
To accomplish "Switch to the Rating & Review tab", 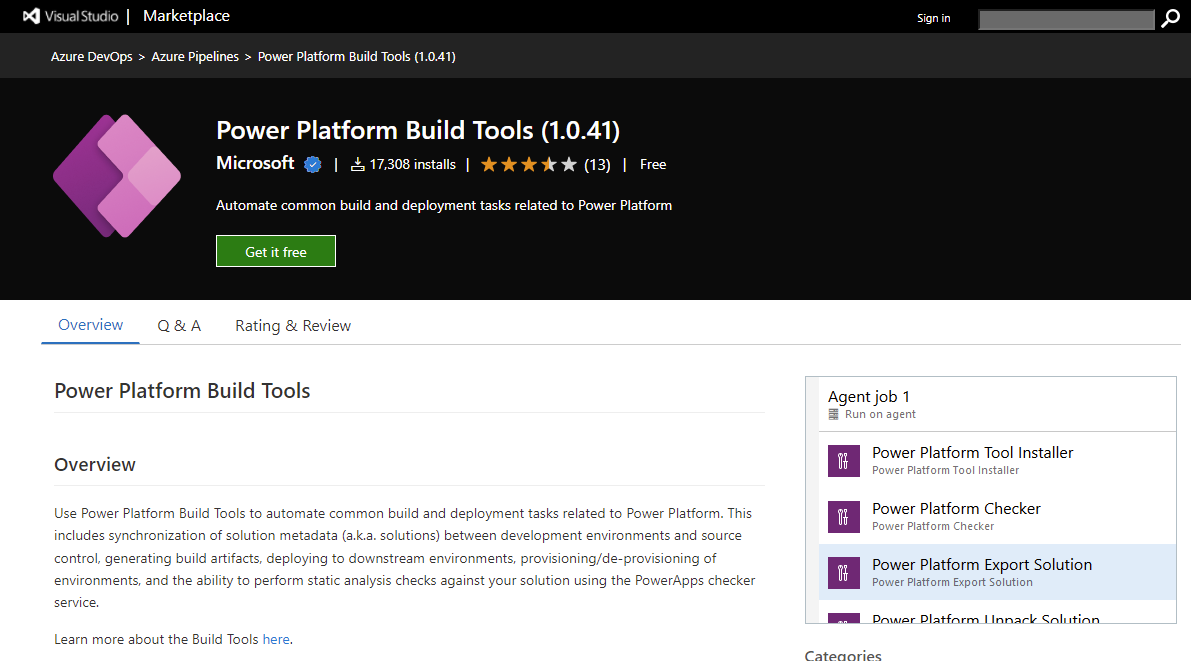I will [x=293, y=326].
